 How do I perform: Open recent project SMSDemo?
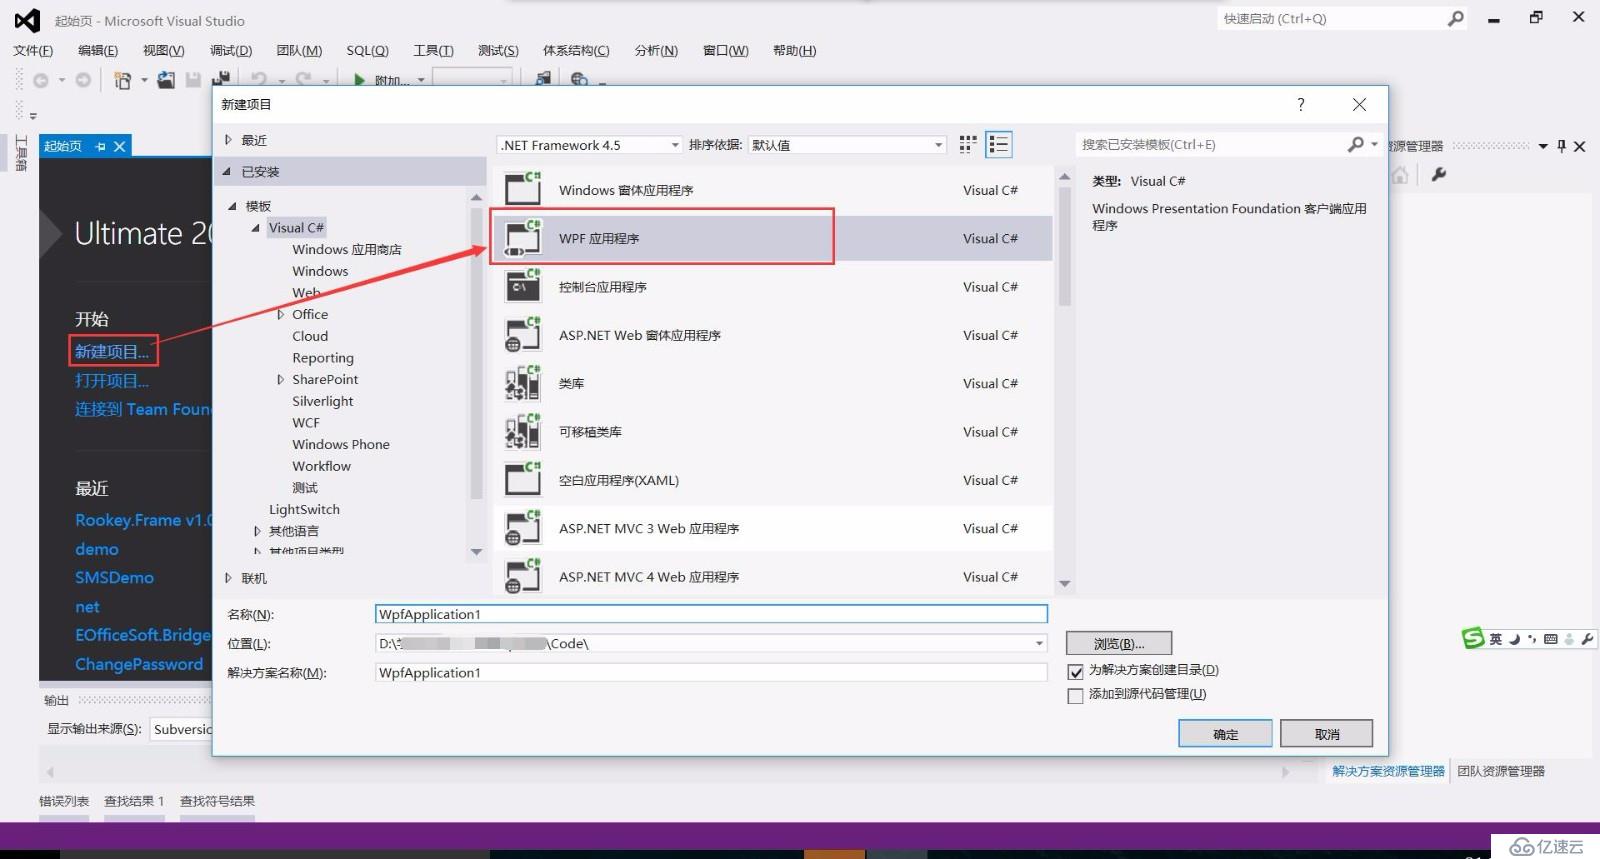(115, 578)
